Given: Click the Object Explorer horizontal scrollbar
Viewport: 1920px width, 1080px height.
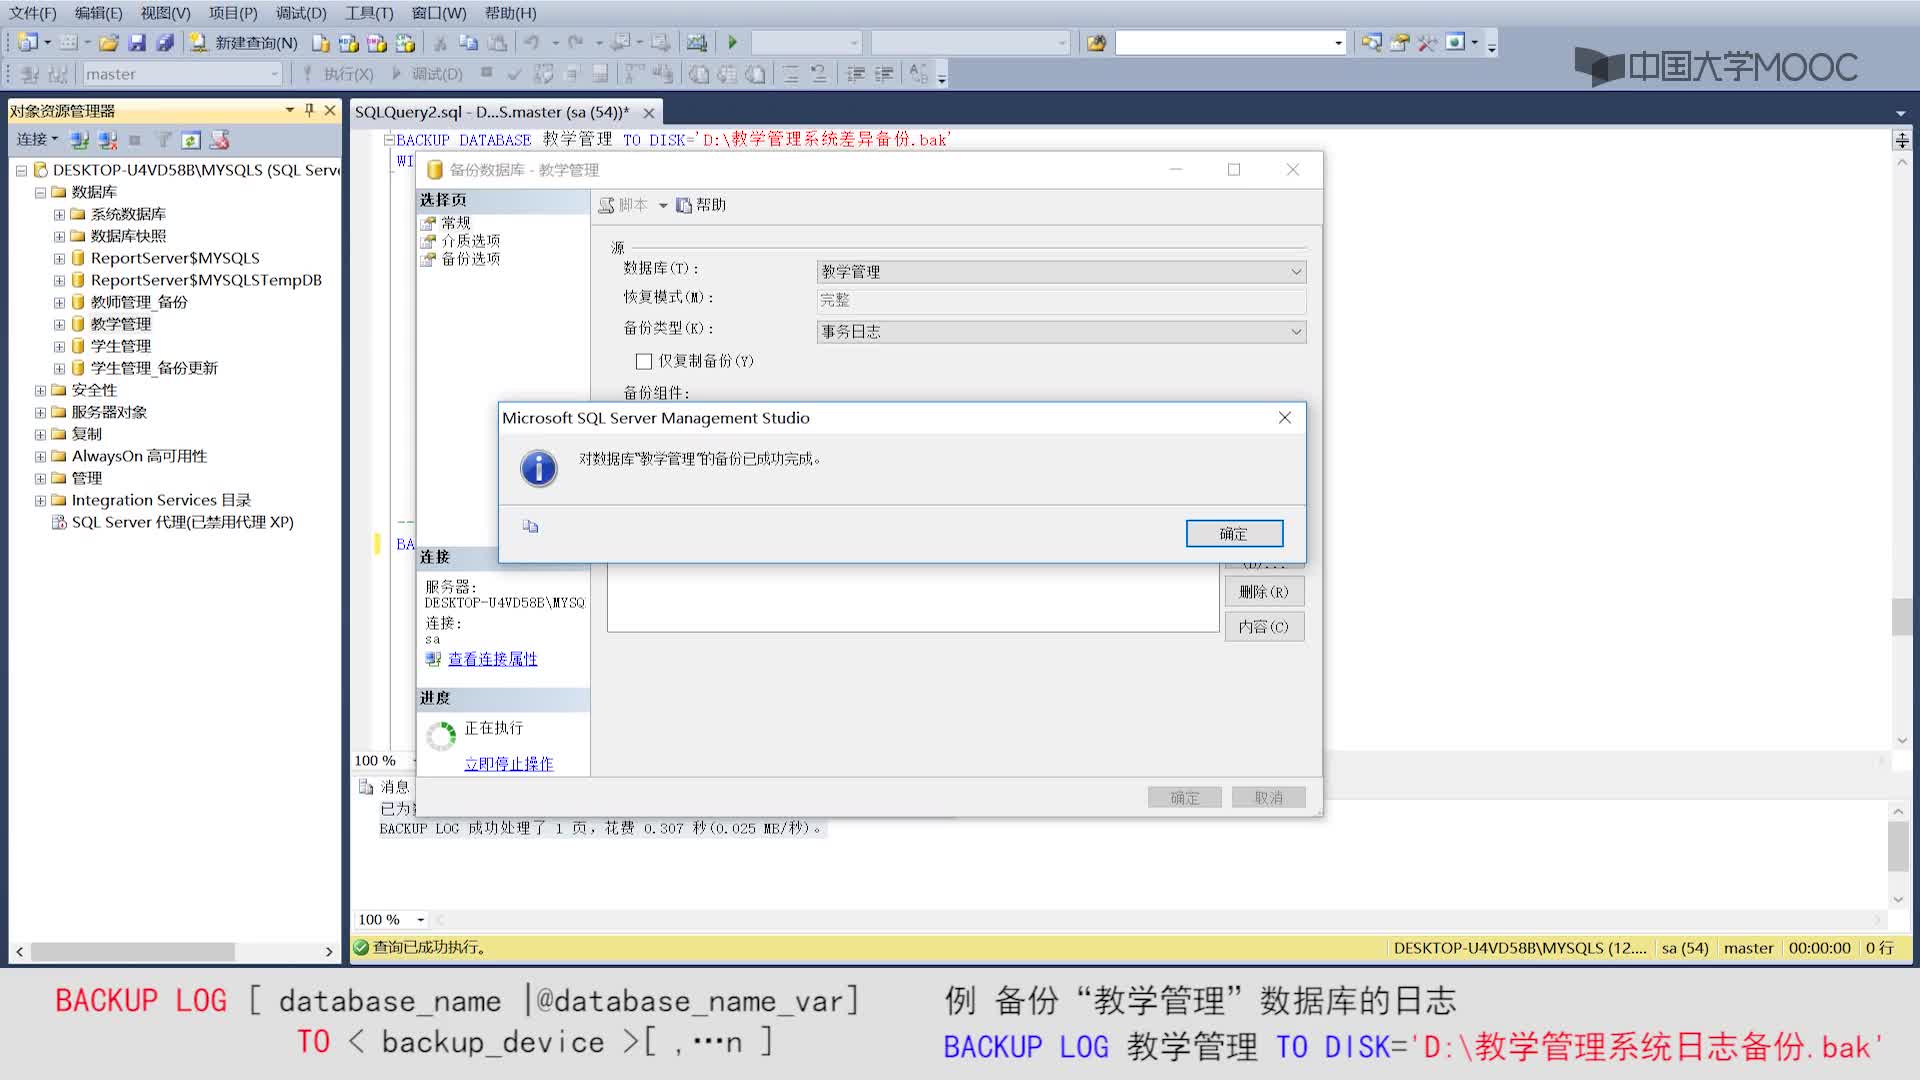Looking at the screenshot, I should pos(133,952).
